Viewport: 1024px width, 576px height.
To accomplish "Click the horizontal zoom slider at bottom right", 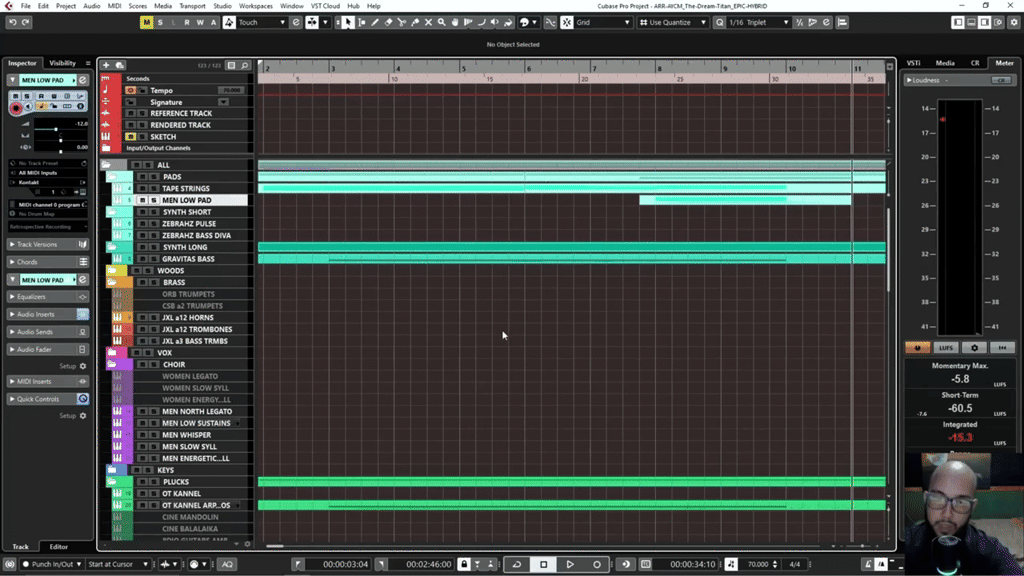I will point(862,546).
